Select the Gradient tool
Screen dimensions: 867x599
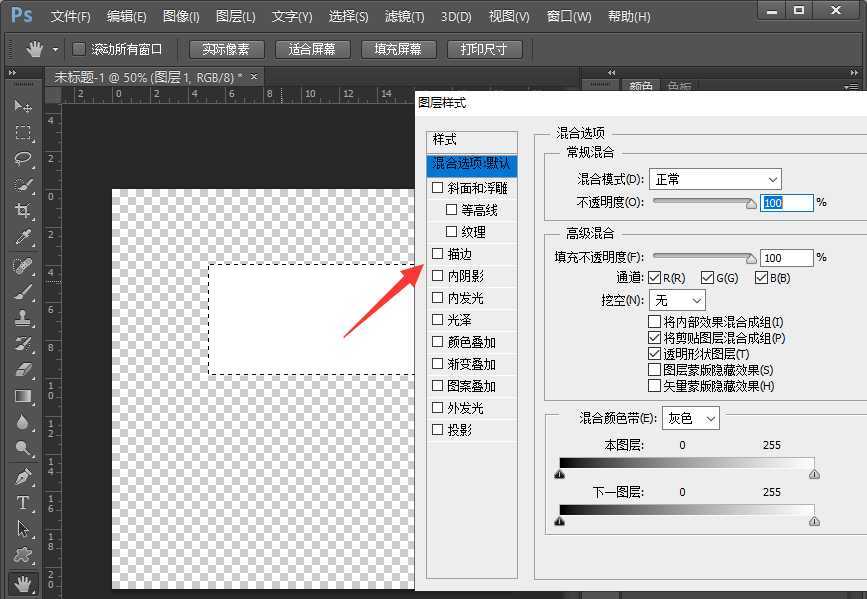point(22,397)
